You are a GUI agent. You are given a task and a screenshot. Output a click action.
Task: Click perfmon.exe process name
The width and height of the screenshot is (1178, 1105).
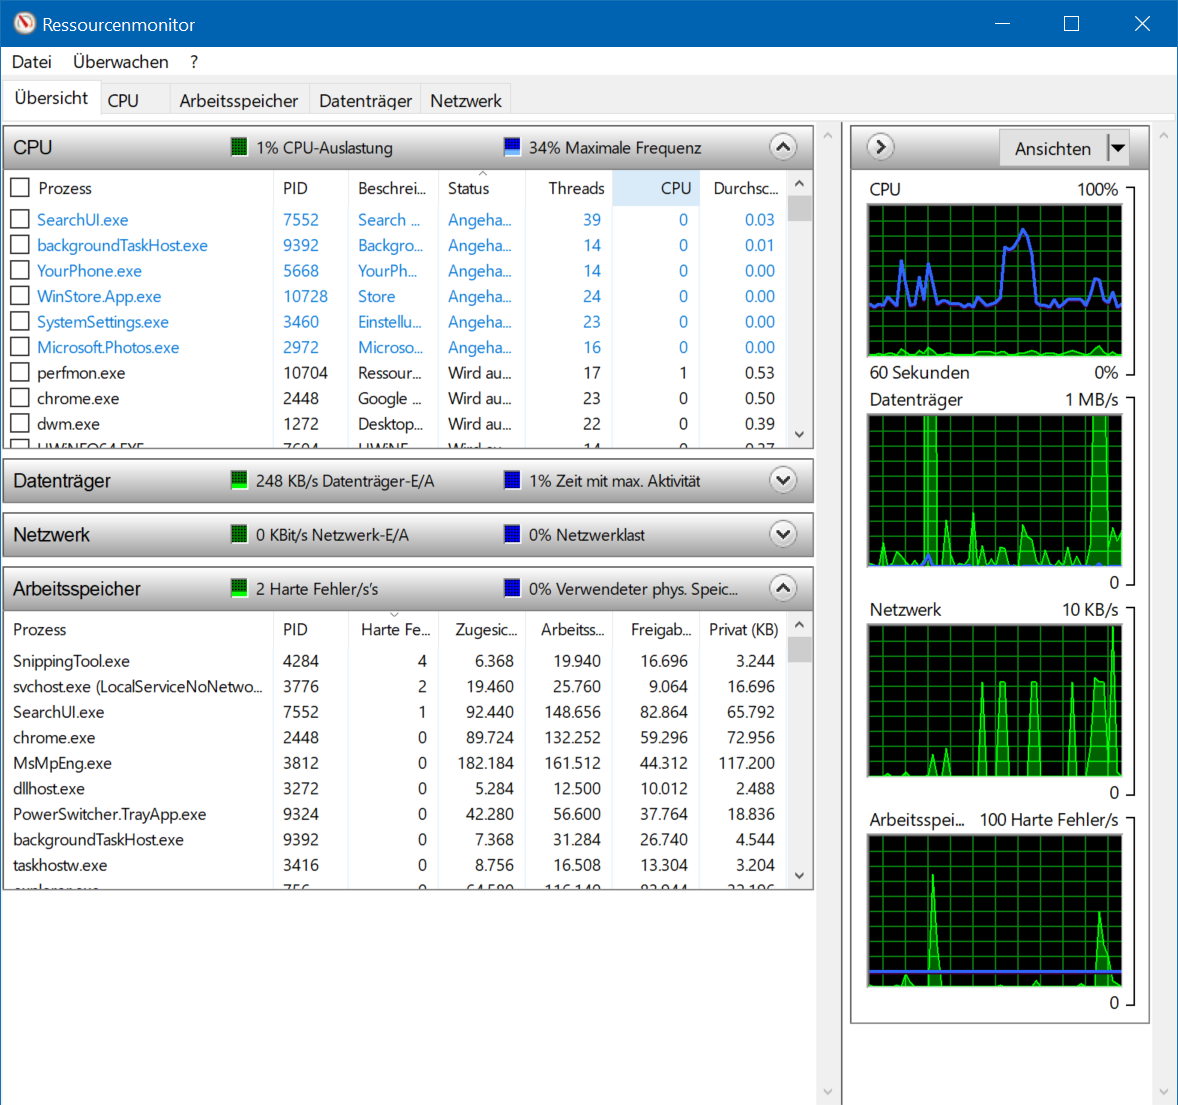81,373
